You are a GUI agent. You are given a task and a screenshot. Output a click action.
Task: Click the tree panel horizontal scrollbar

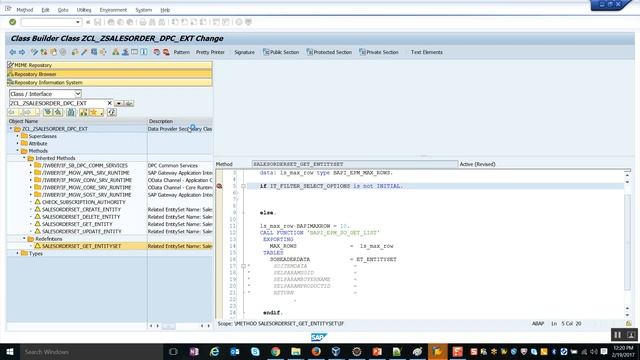(168, 326)
